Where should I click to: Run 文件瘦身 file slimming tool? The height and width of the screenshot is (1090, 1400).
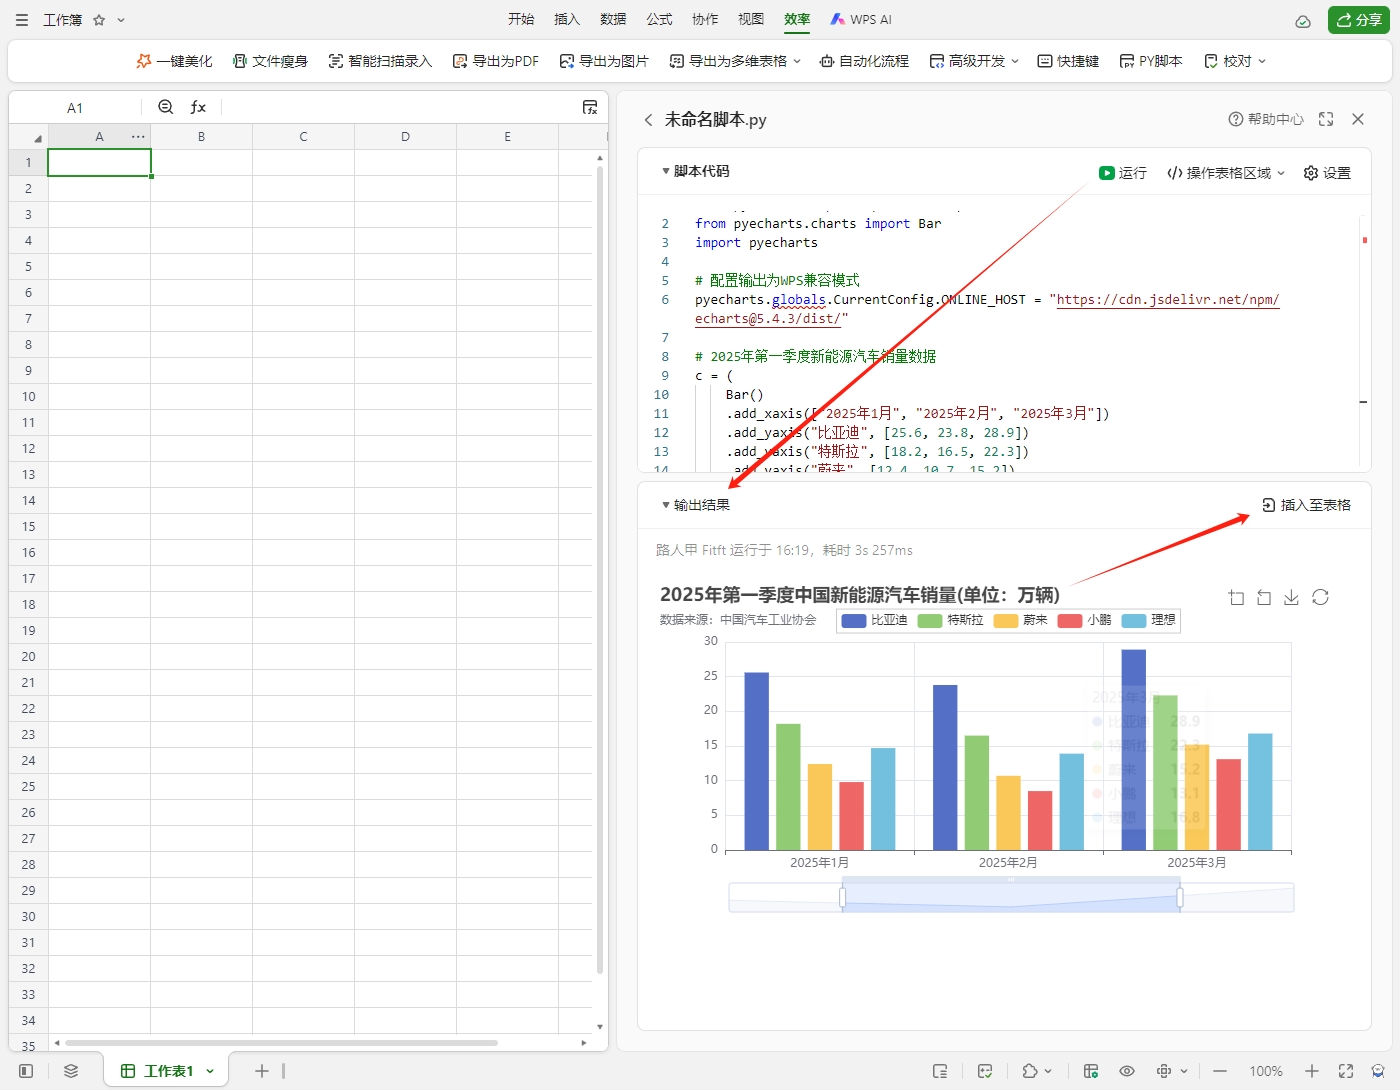click(x=270, y=61)
